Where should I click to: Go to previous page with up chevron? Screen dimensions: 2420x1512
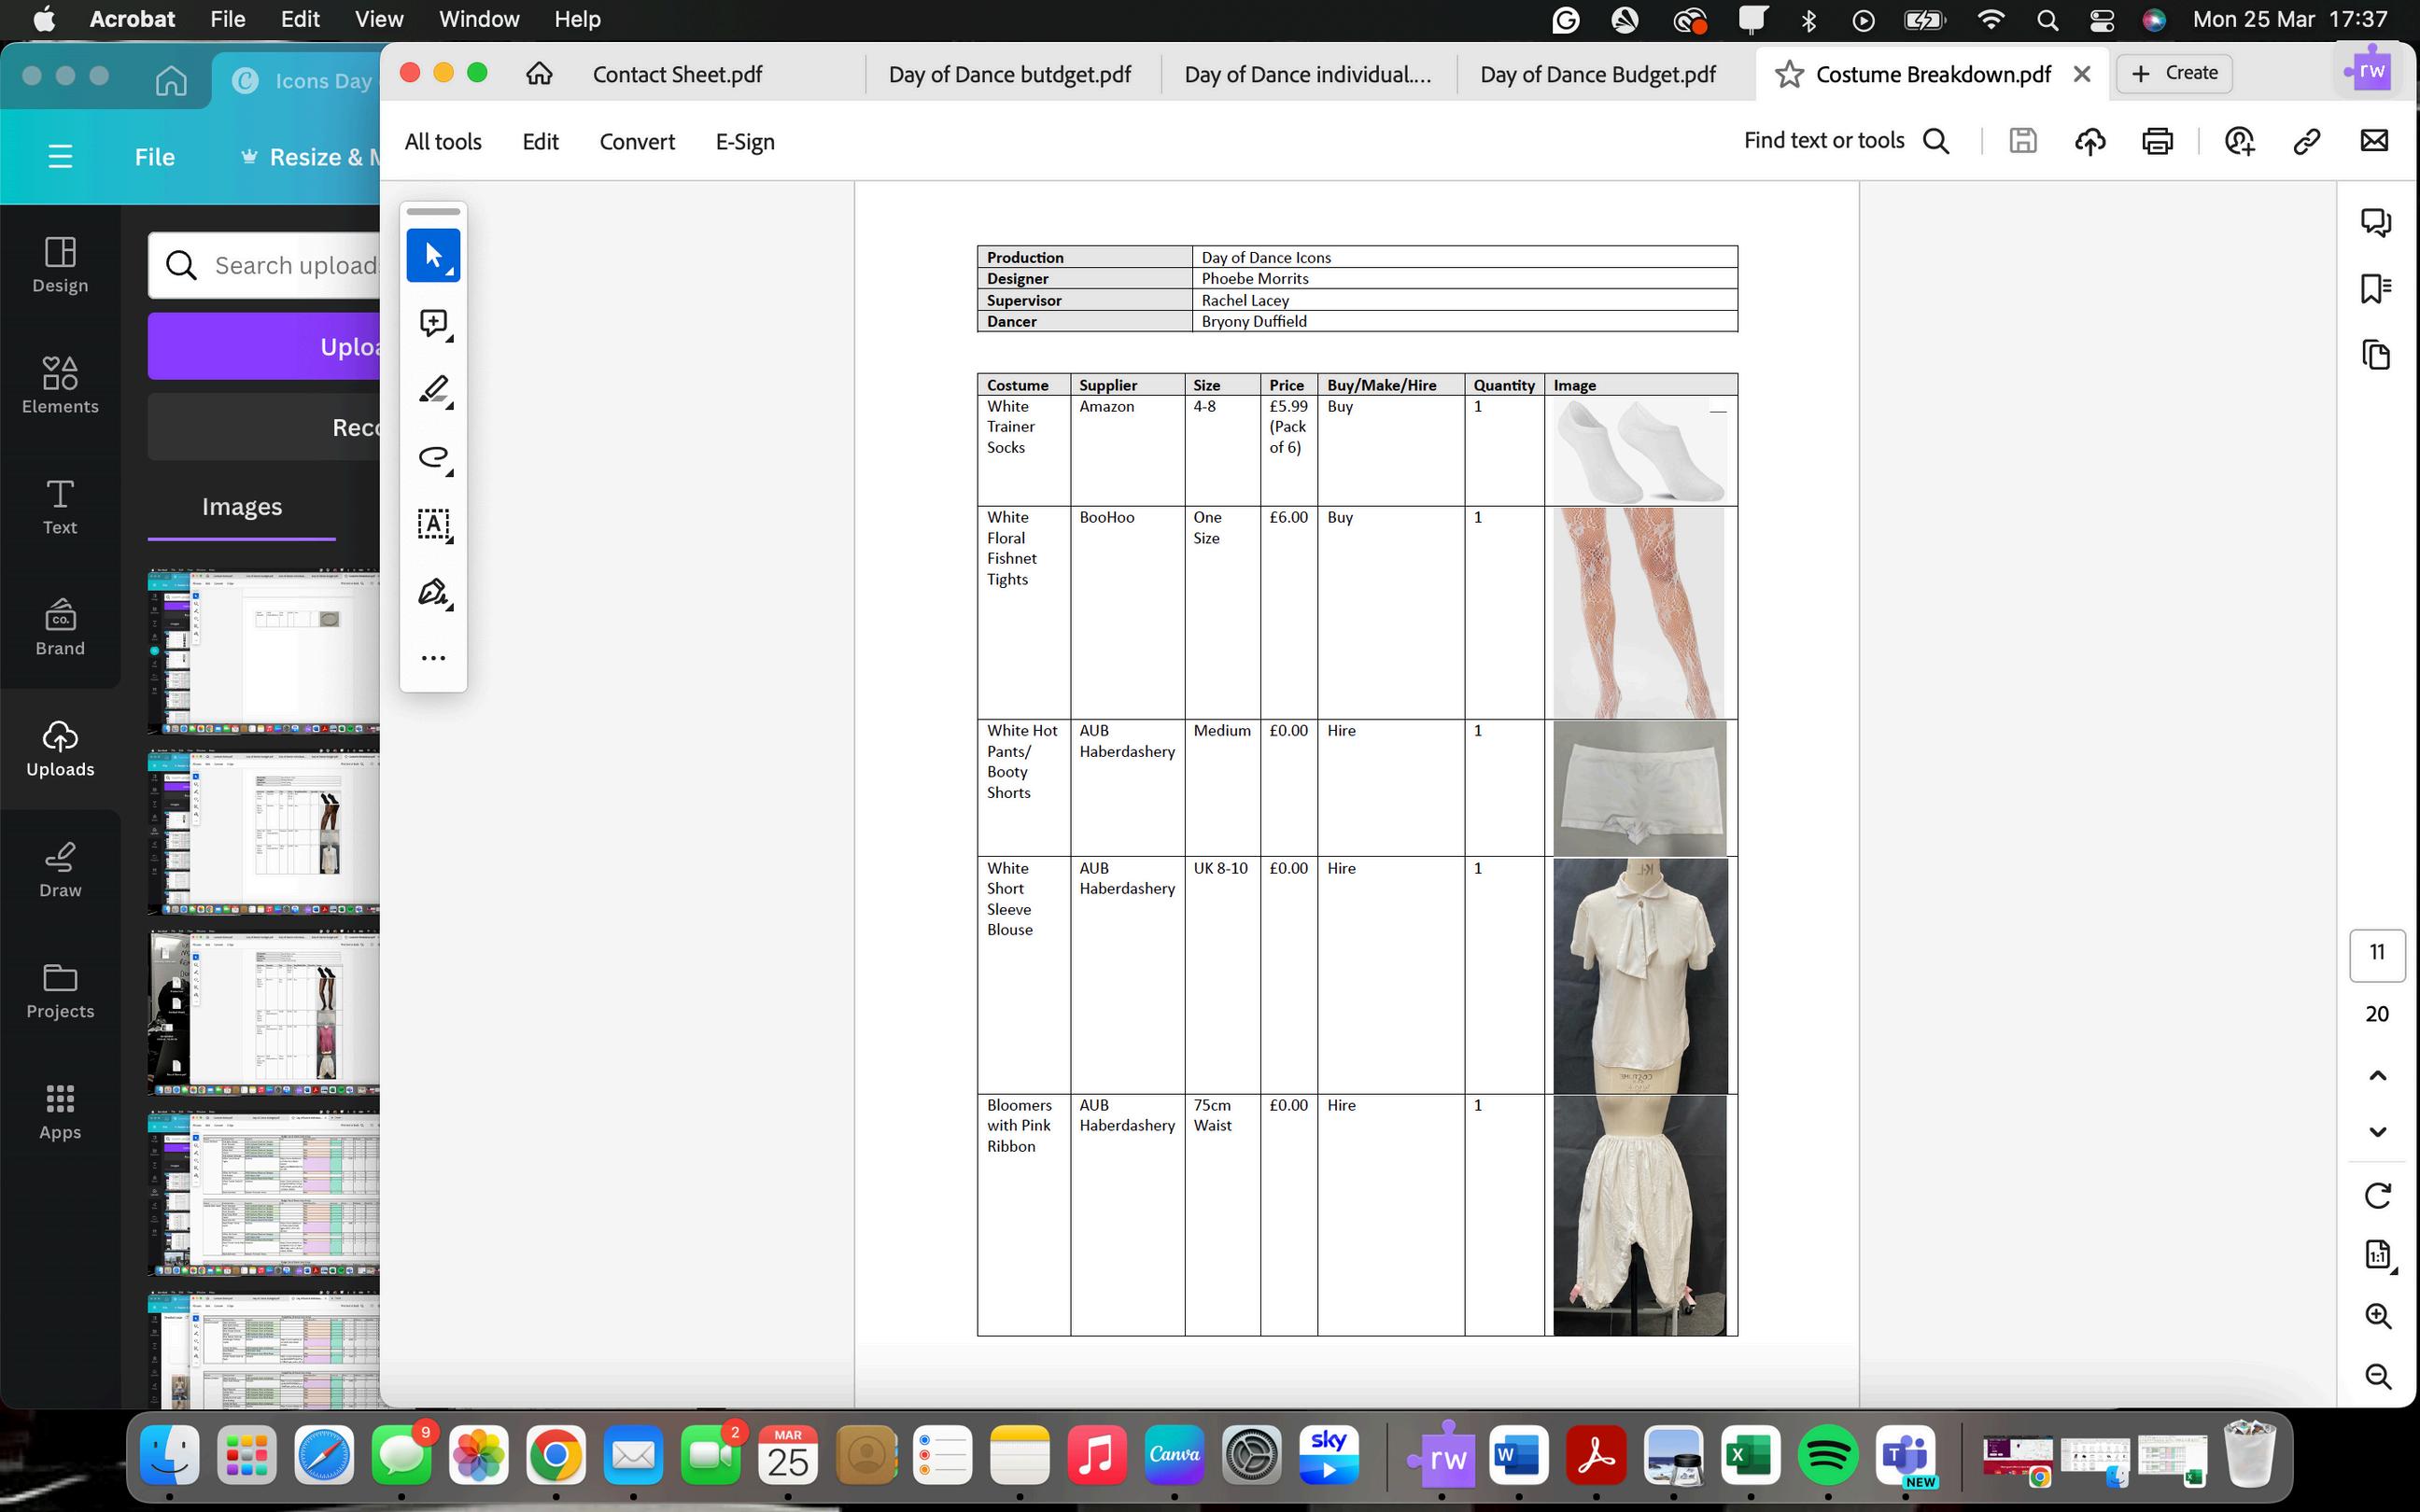pos(2377,1076)
